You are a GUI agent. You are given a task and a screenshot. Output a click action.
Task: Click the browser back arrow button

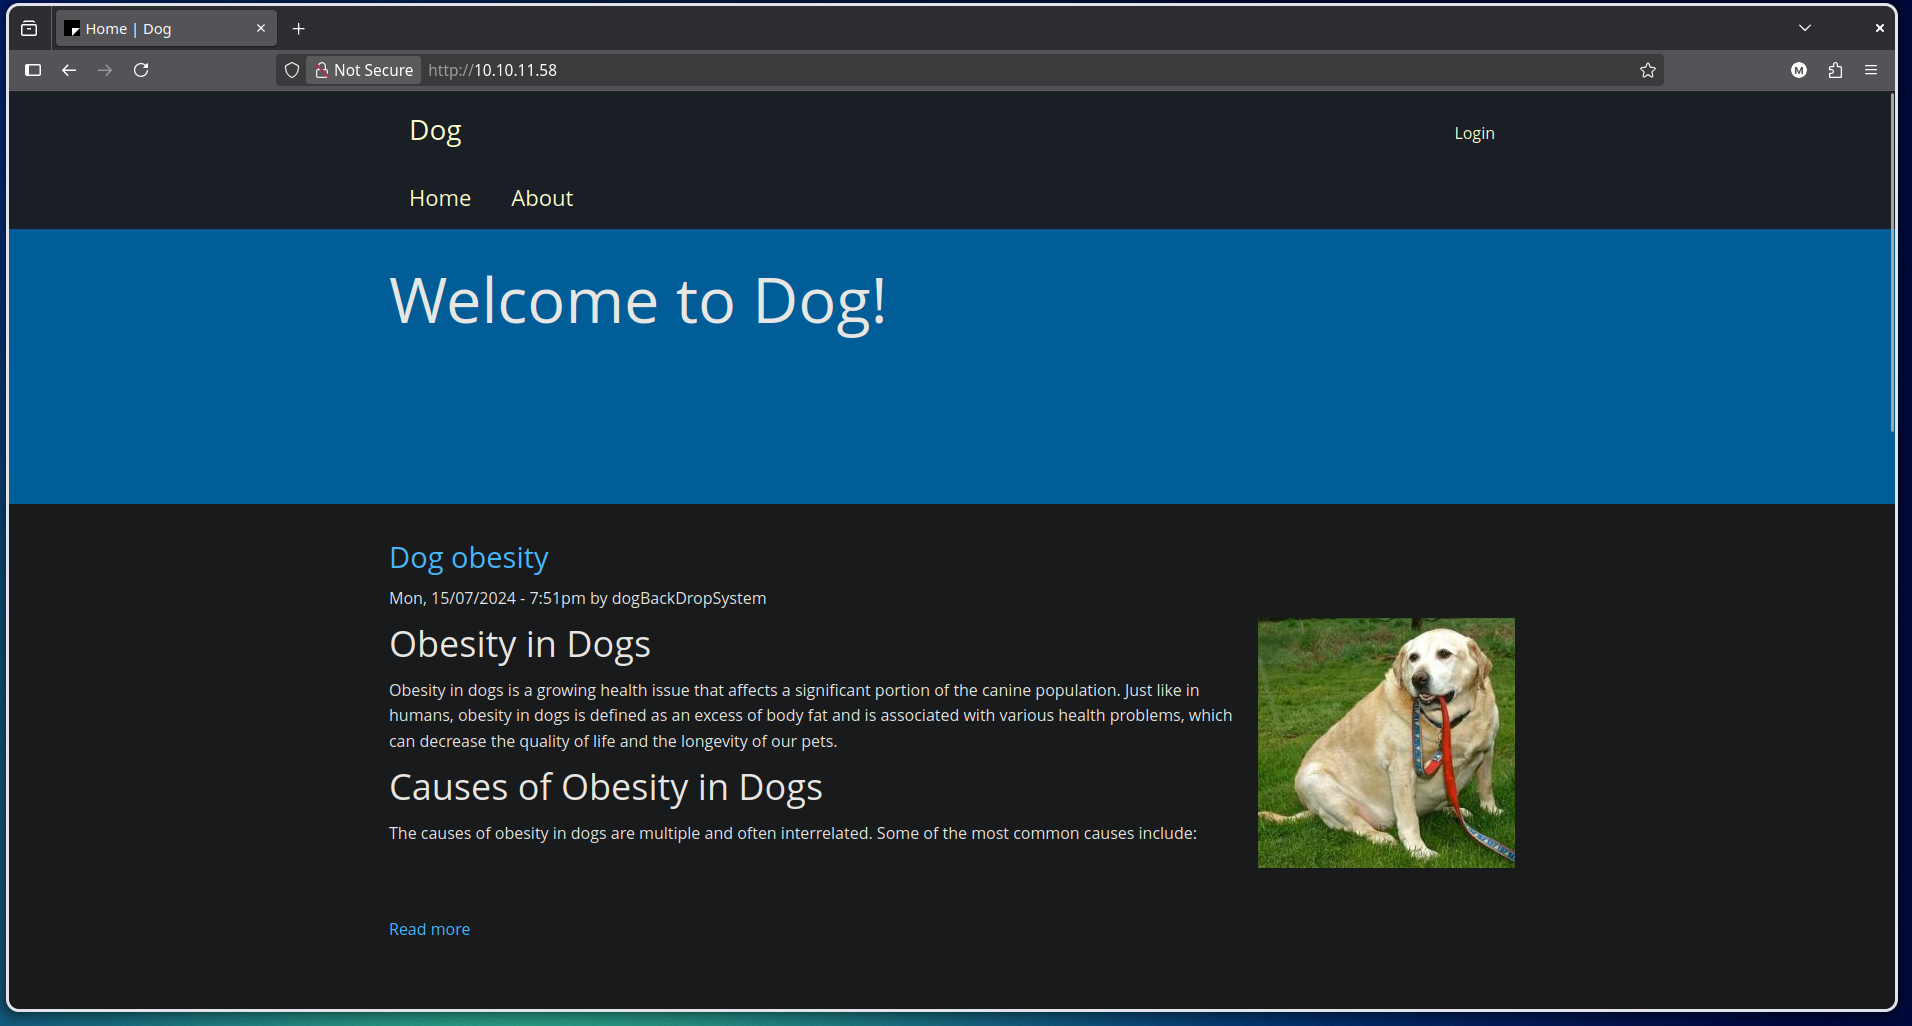69,70
